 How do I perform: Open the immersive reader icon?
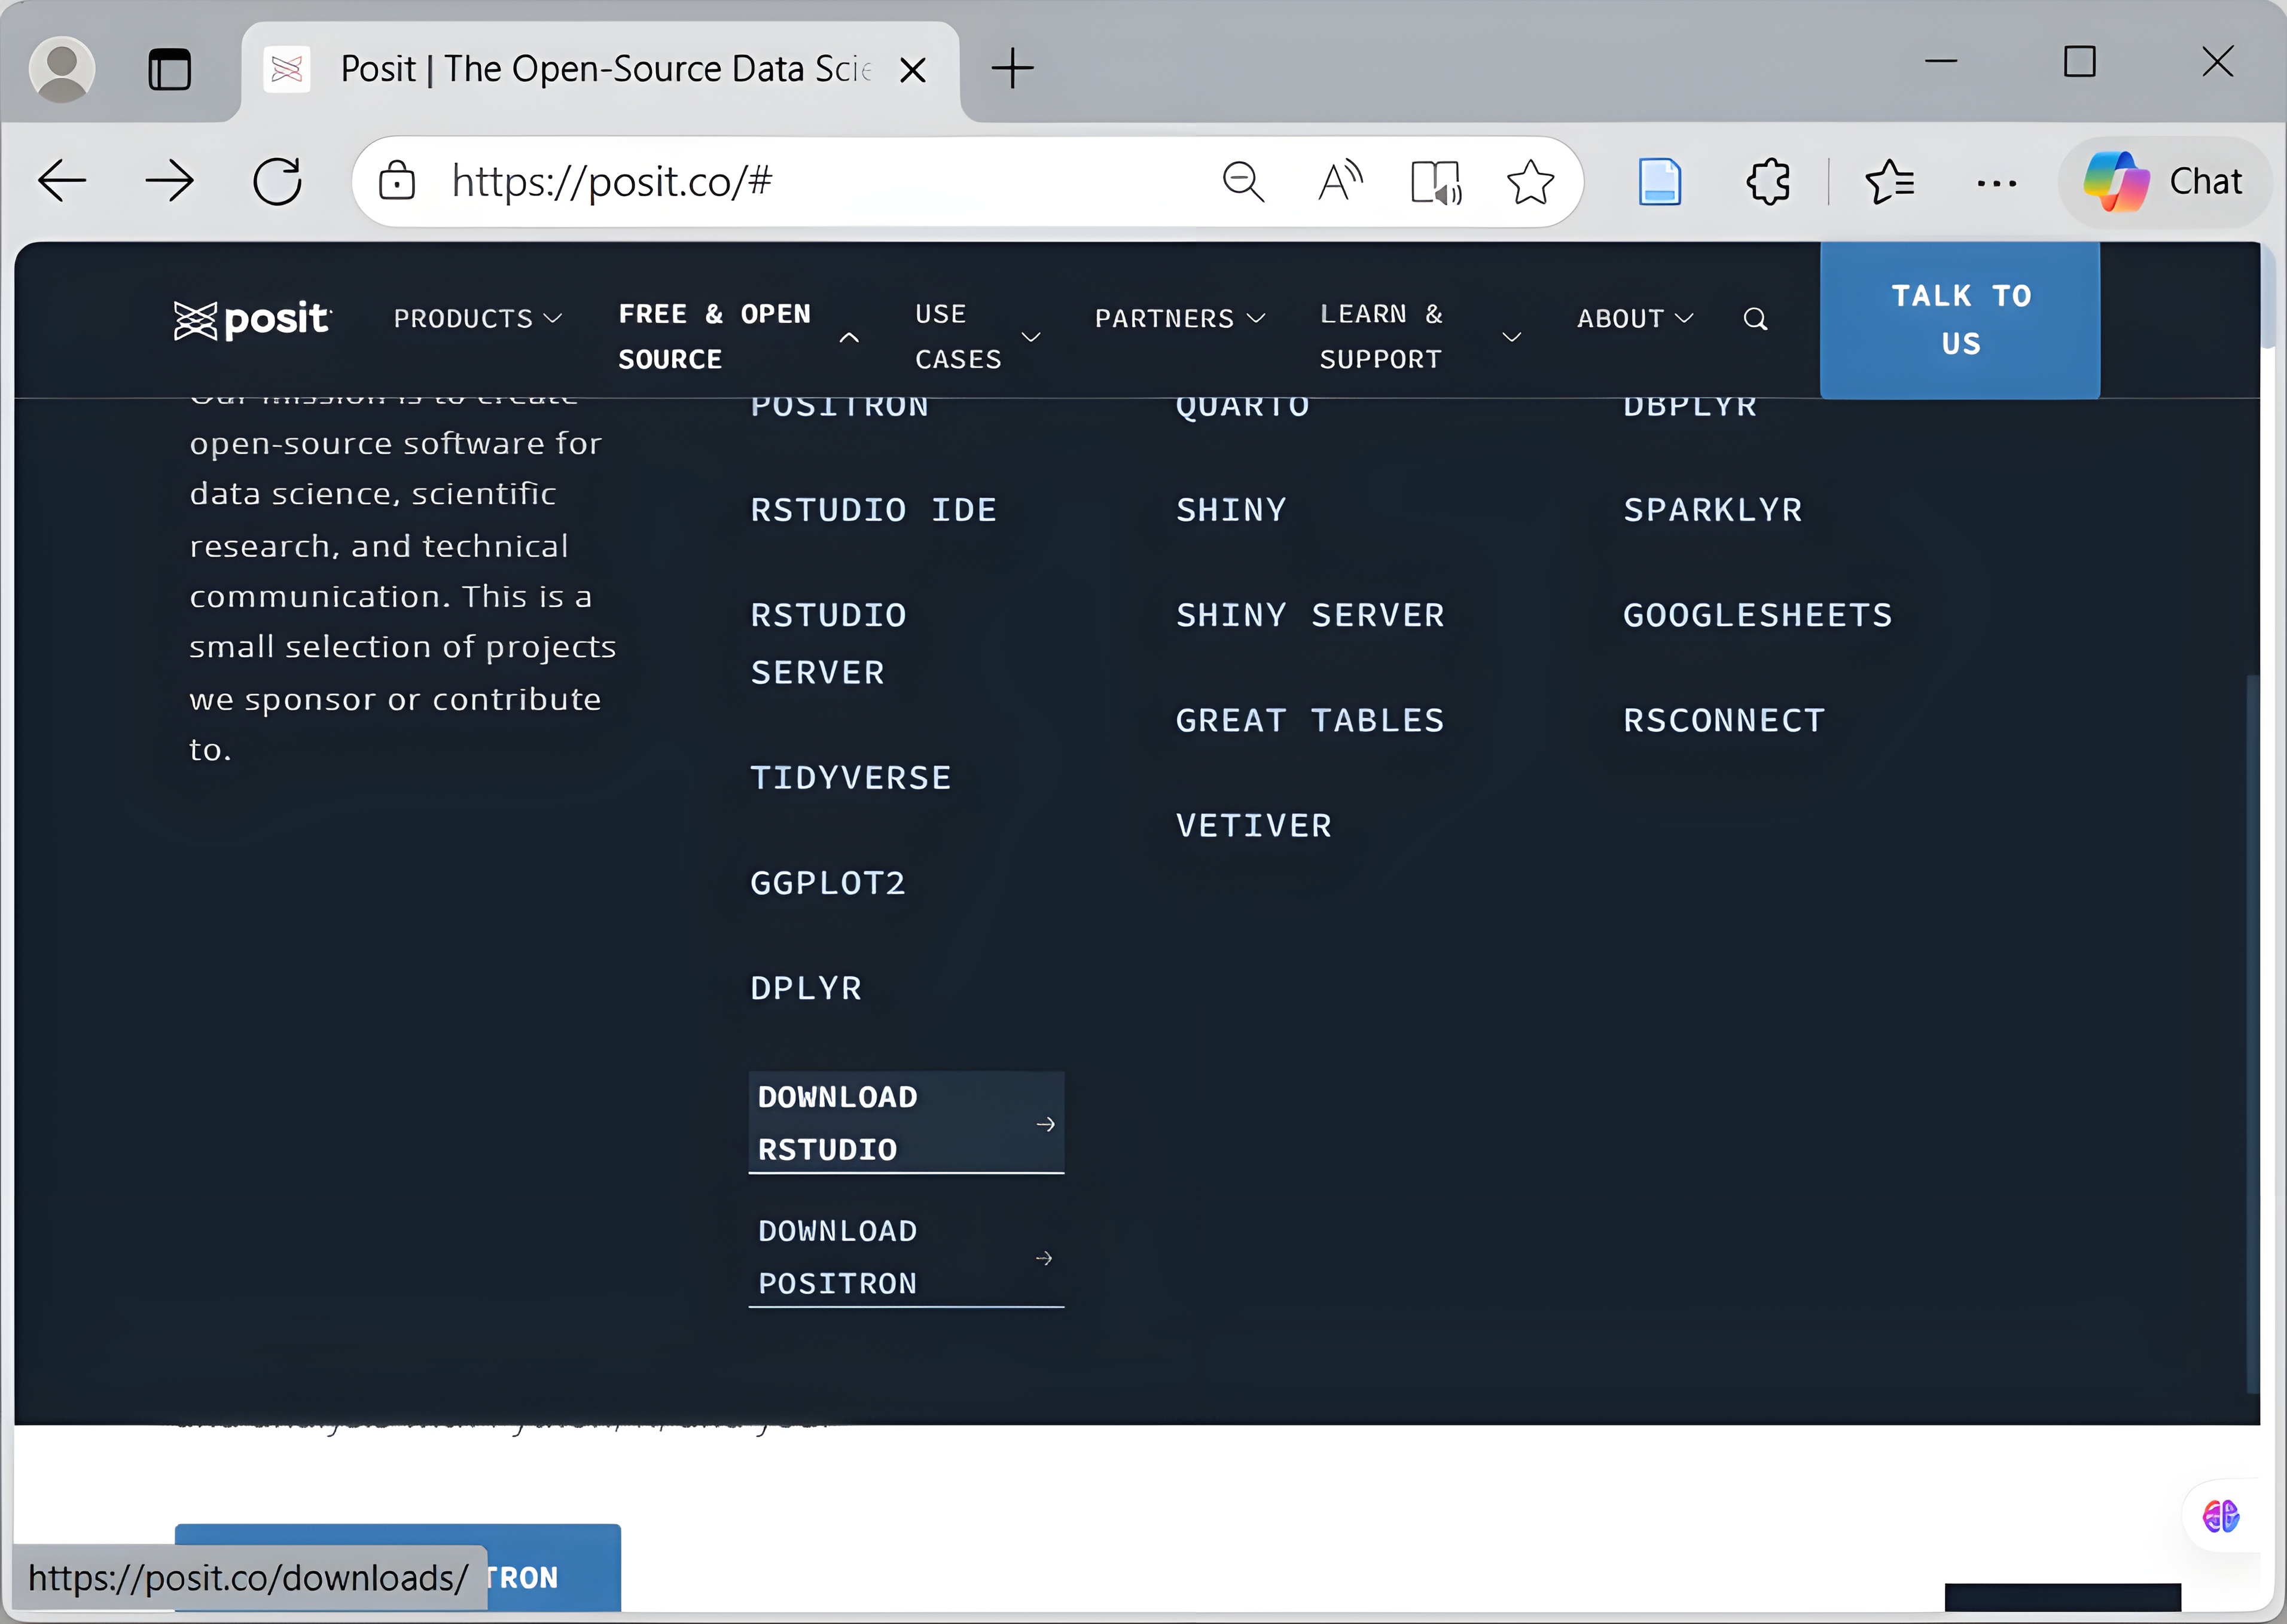point(1436,182)
